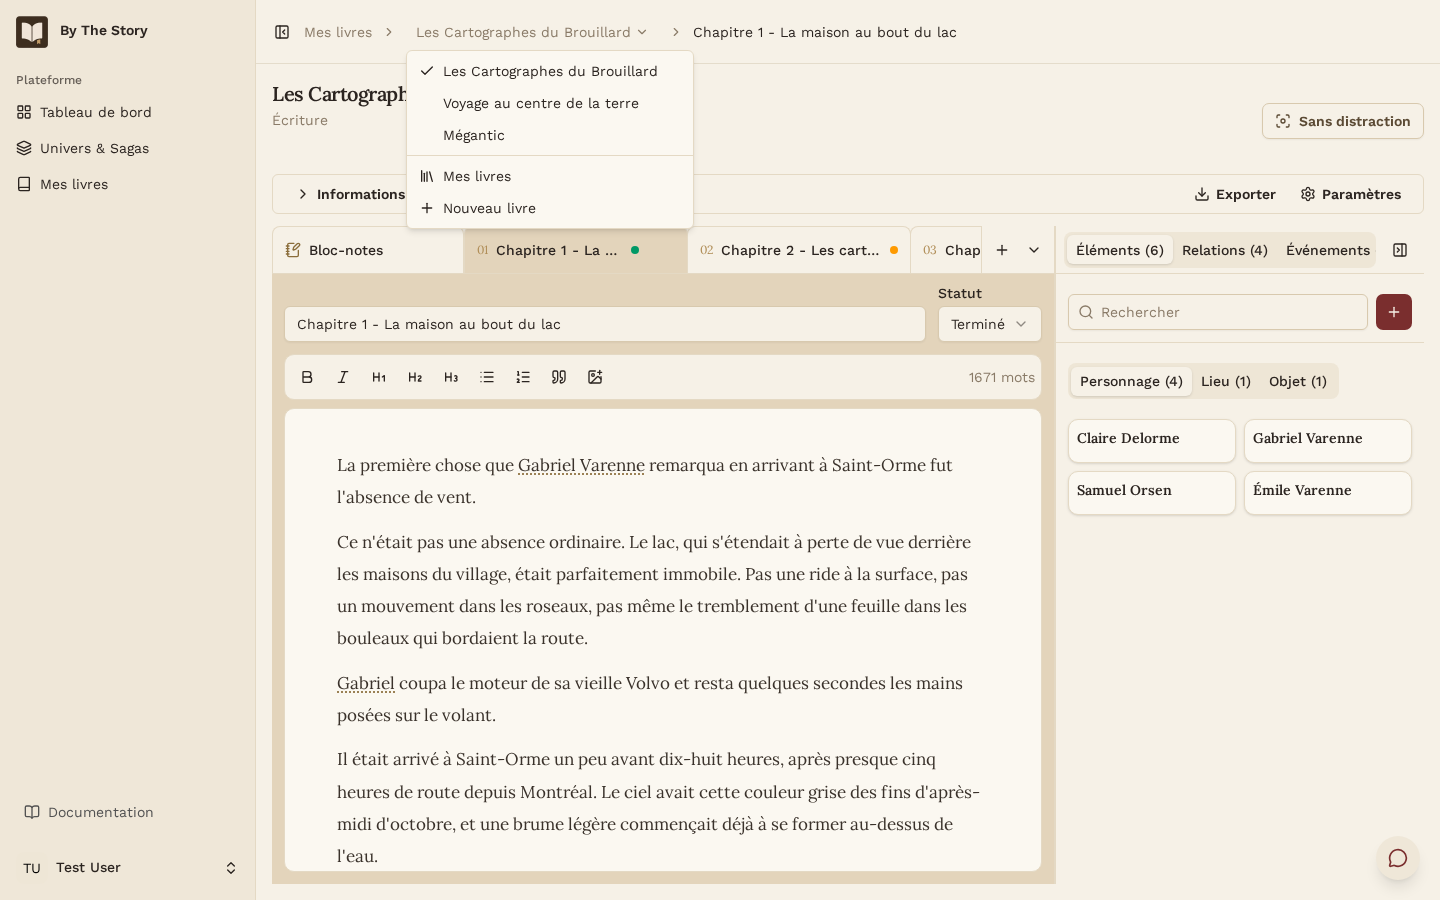Open Samuel Orsen character card
The image size is (1440, 900).
(1152, 493)
